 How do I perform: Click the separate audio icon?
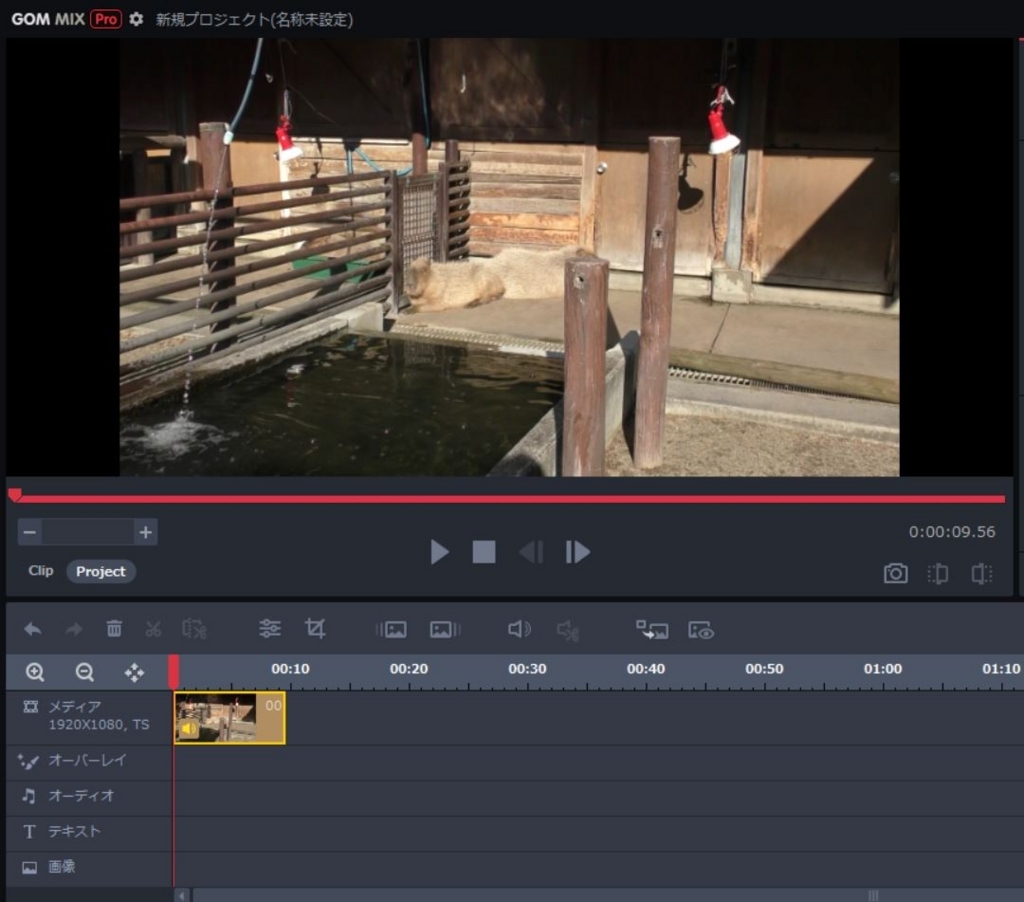click(x=568, y=630)
